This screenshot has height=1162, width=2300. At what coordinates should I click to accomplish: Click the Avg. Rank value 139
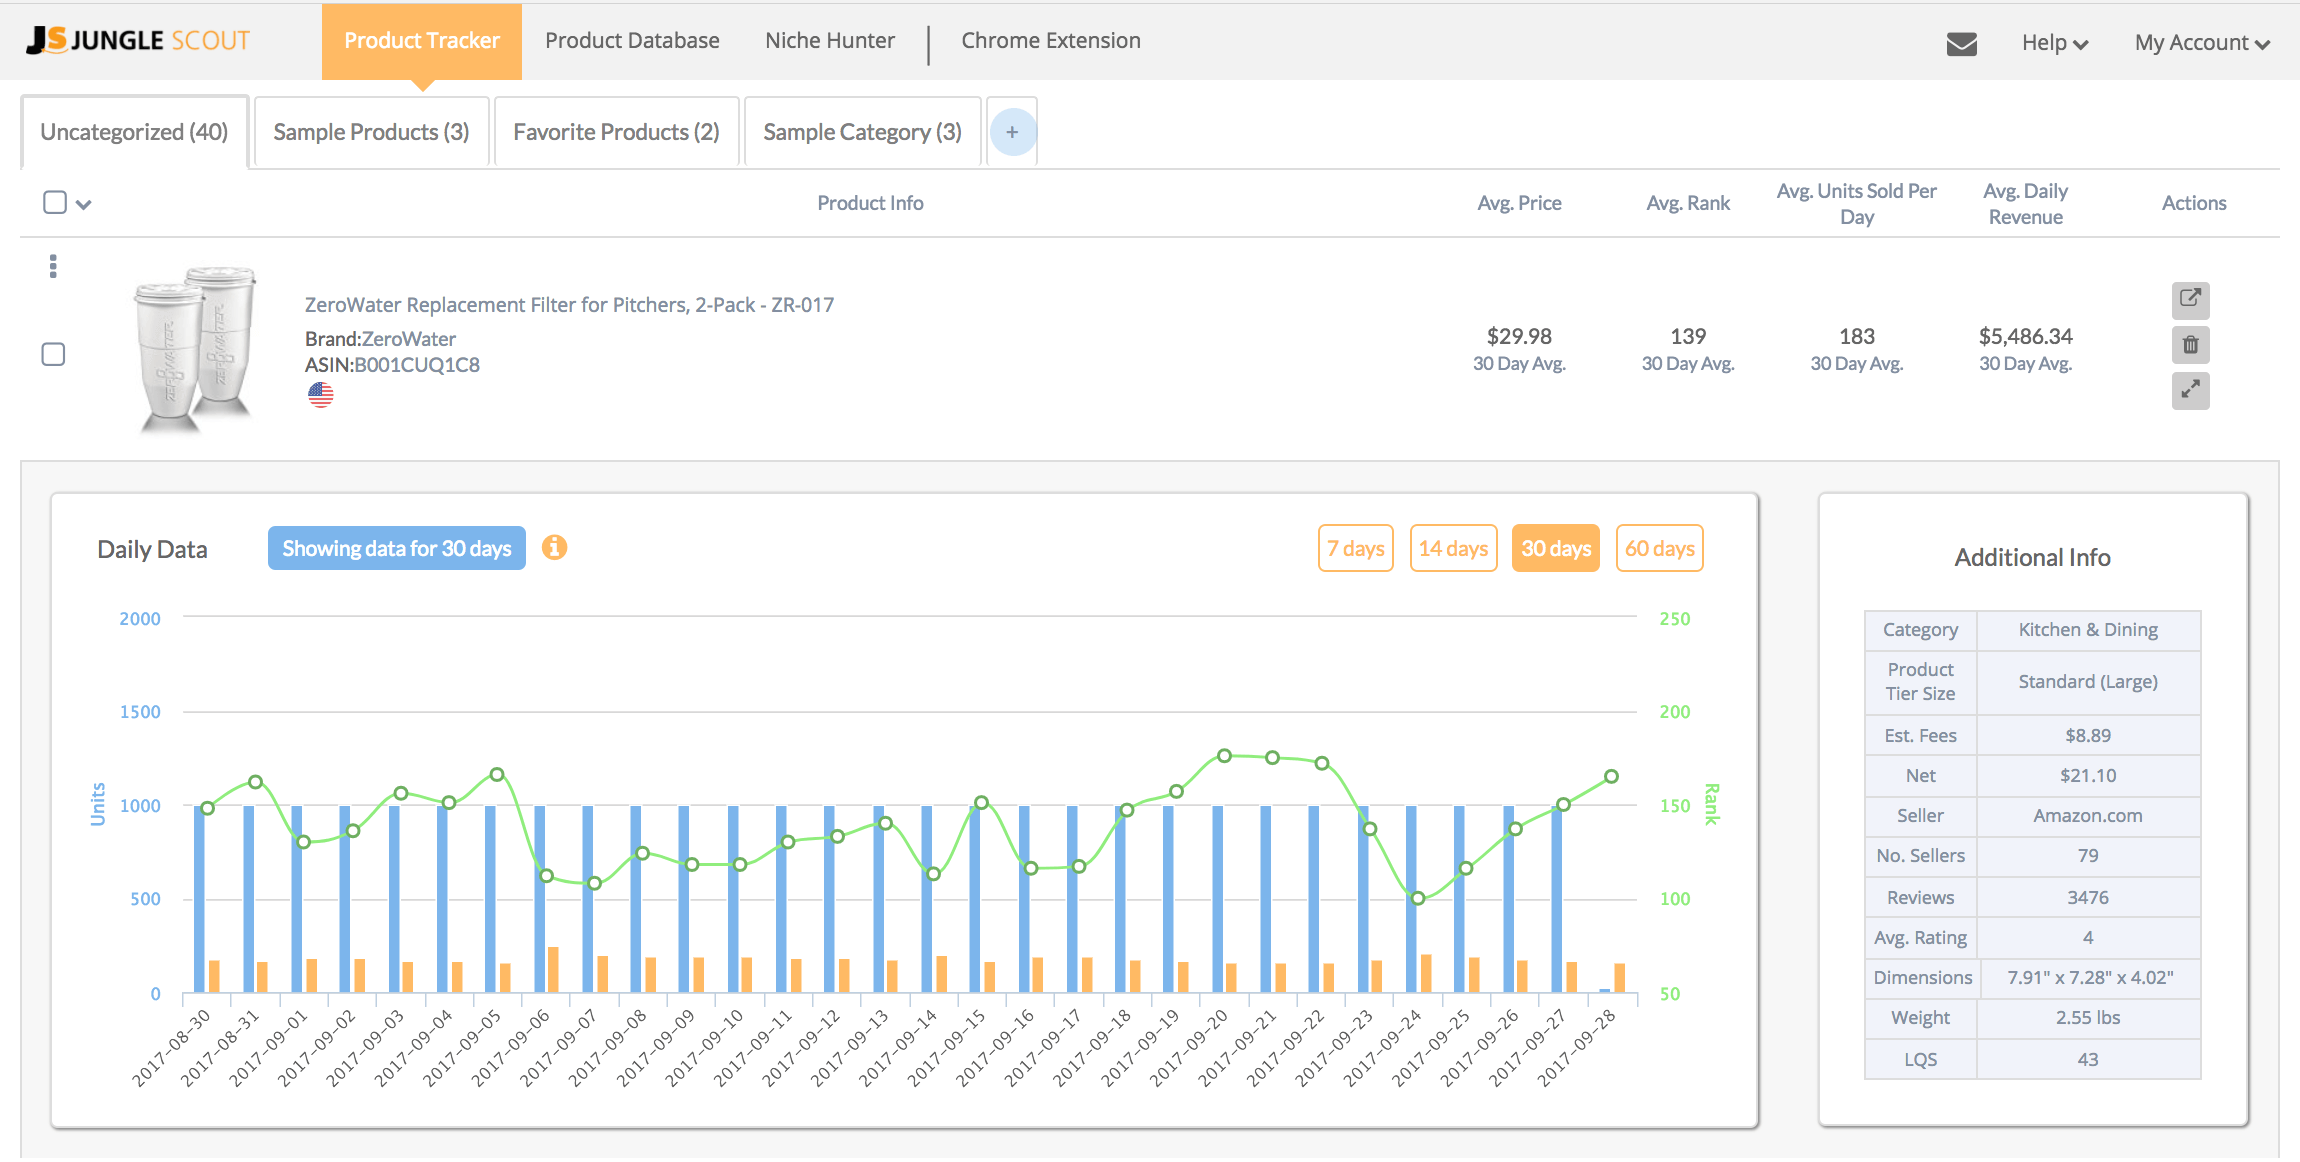(1688, 336)
